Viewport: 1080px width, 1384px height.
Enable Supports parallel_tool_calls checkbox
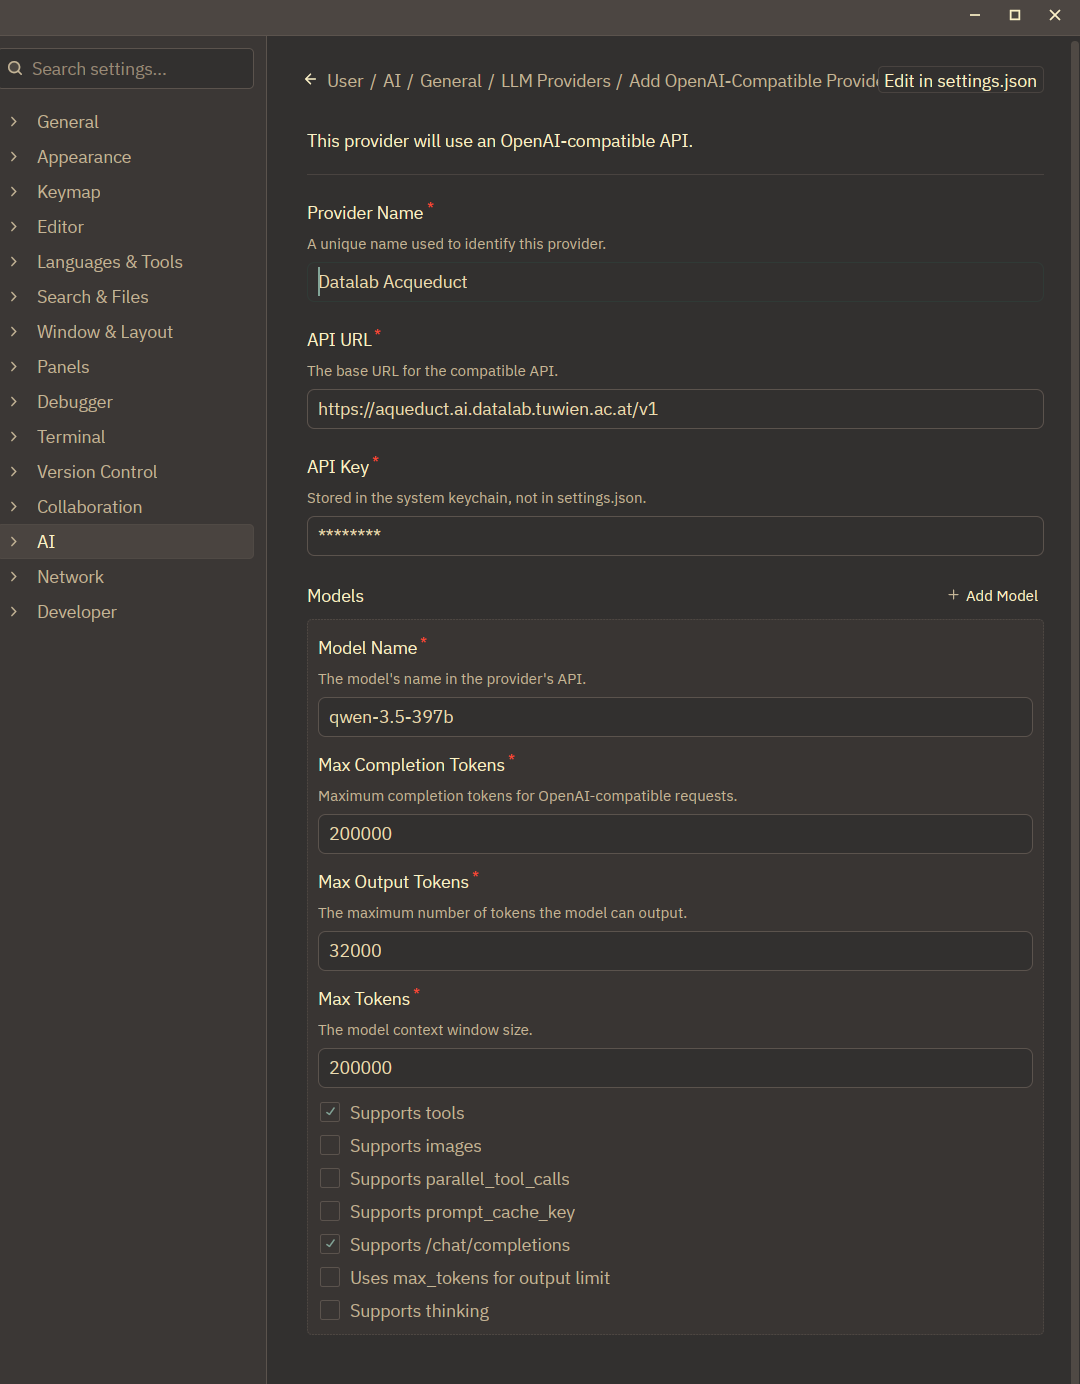(330, 1178)
